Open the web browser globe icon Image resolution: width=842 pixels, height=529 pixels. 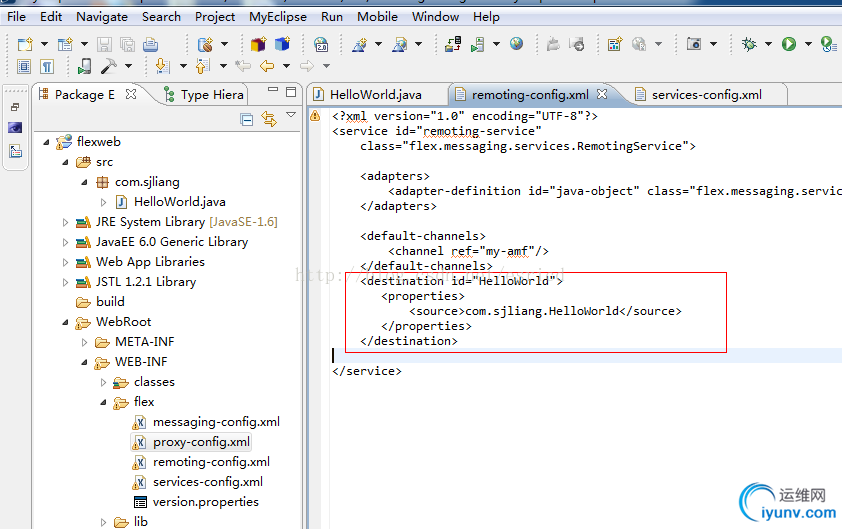point(517,44)
